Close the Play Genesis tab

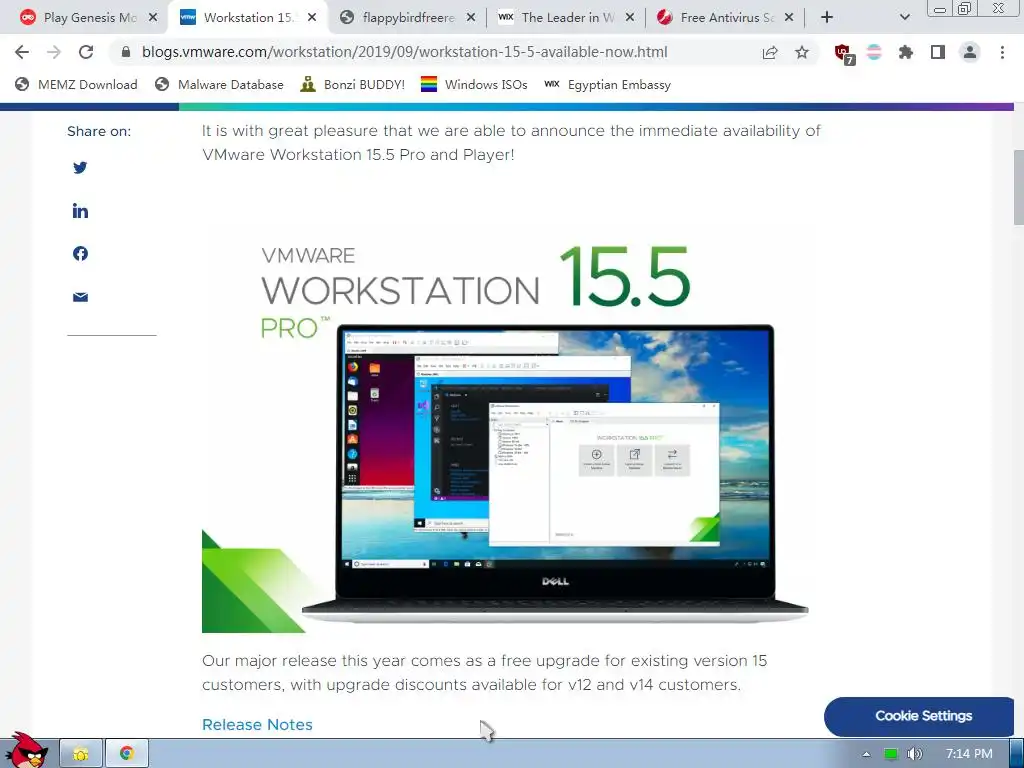tap(153, 18)
